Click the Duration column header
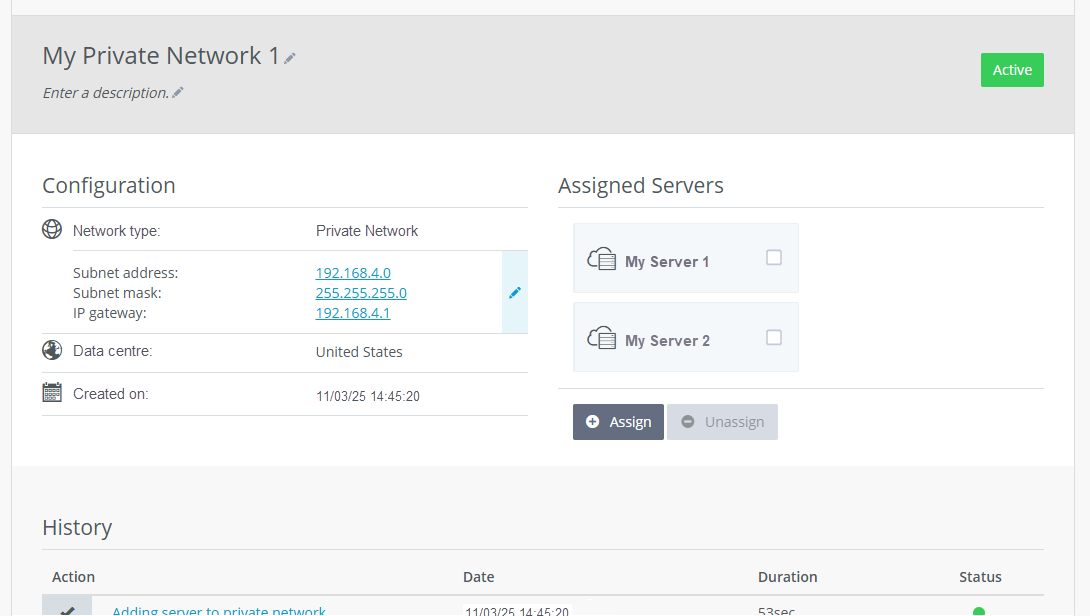The width and height of the screenshot is (1090, 616). click(x=788, y=577)
